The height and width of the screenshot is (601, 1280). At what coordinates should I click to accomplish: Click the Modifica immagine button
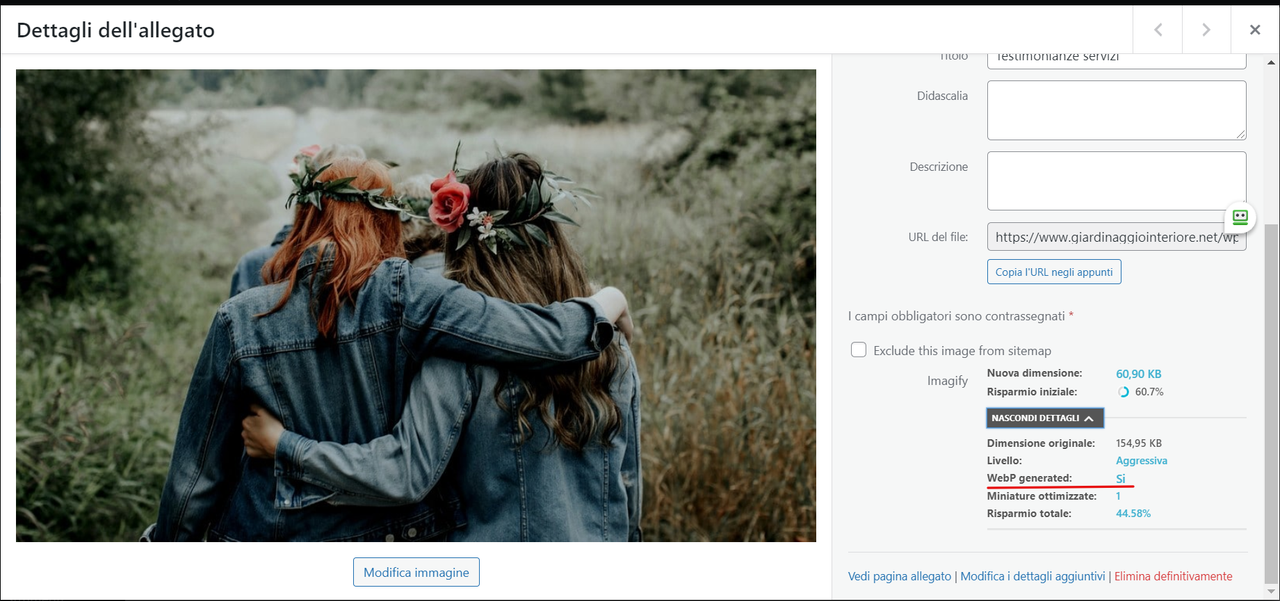[x=416, y=572]
